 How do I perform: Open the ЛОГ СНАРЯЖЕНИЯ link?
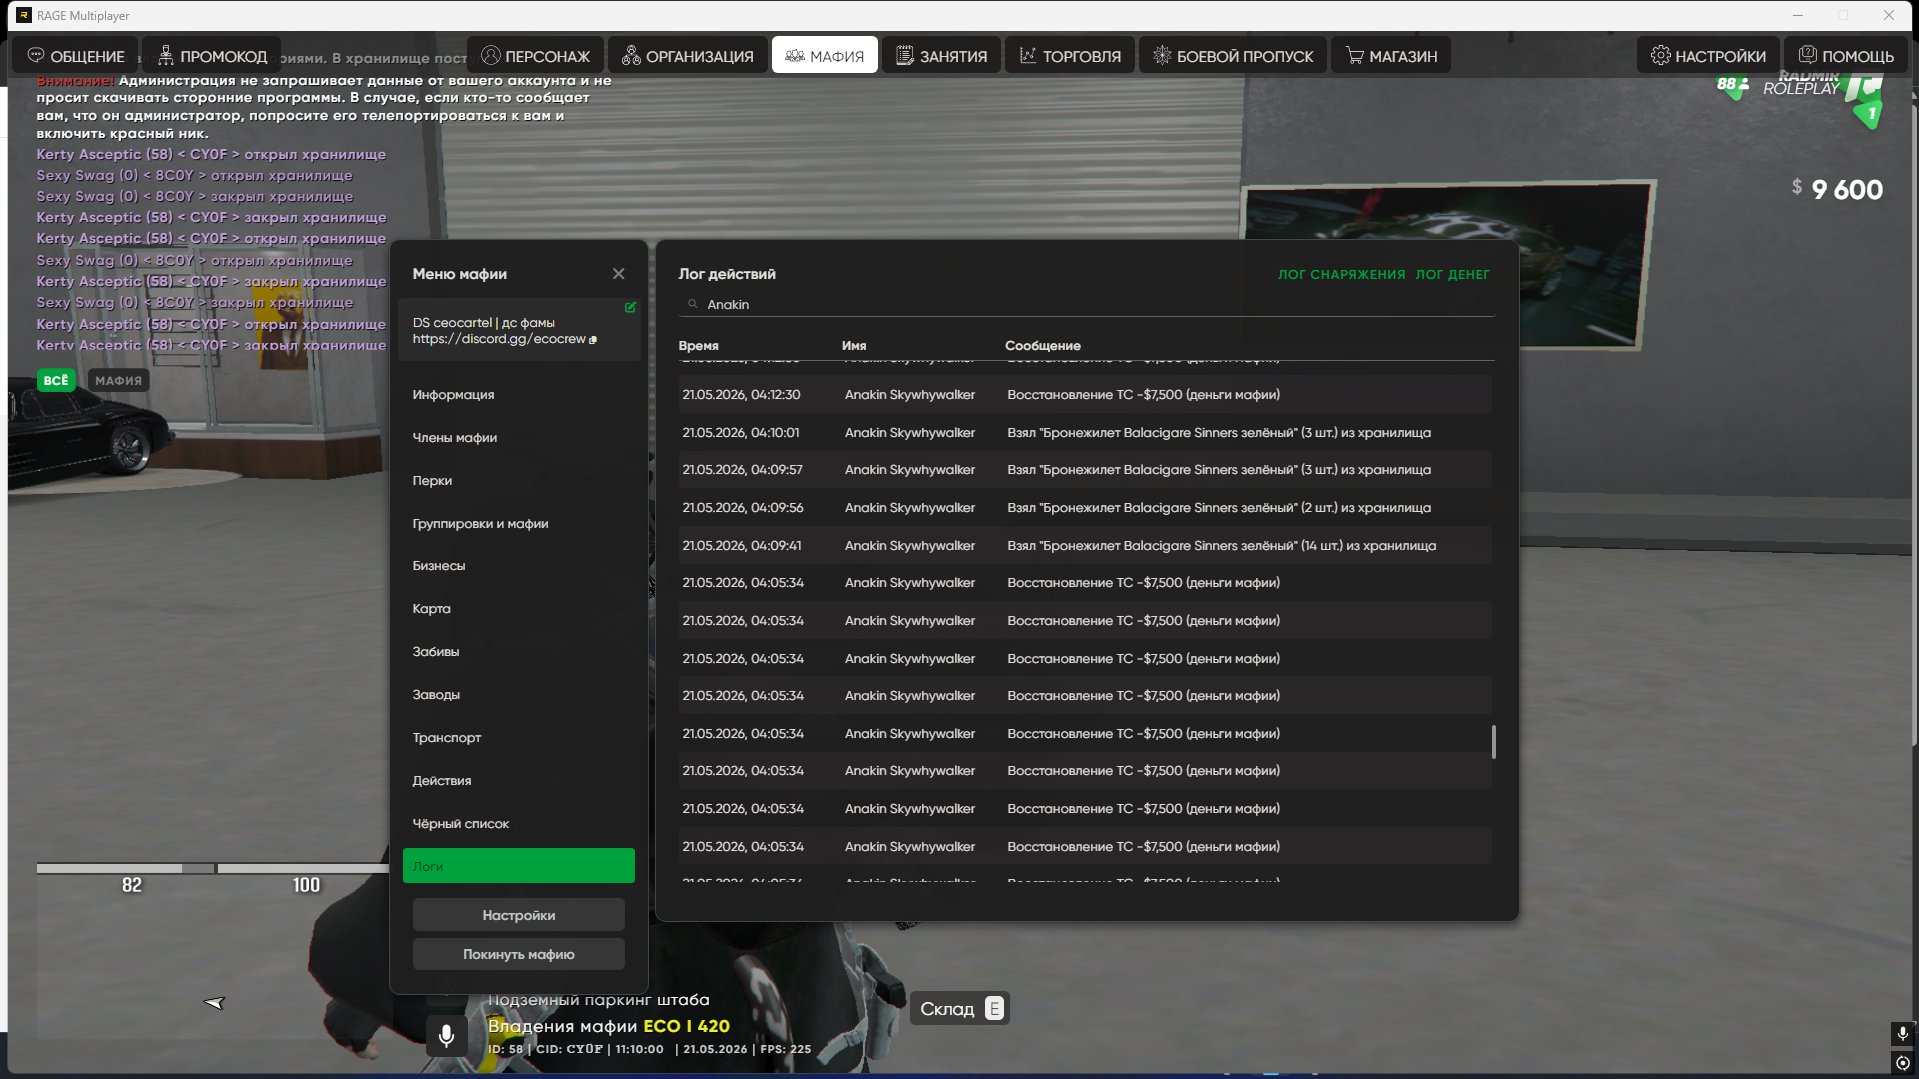pos(1341,275)
